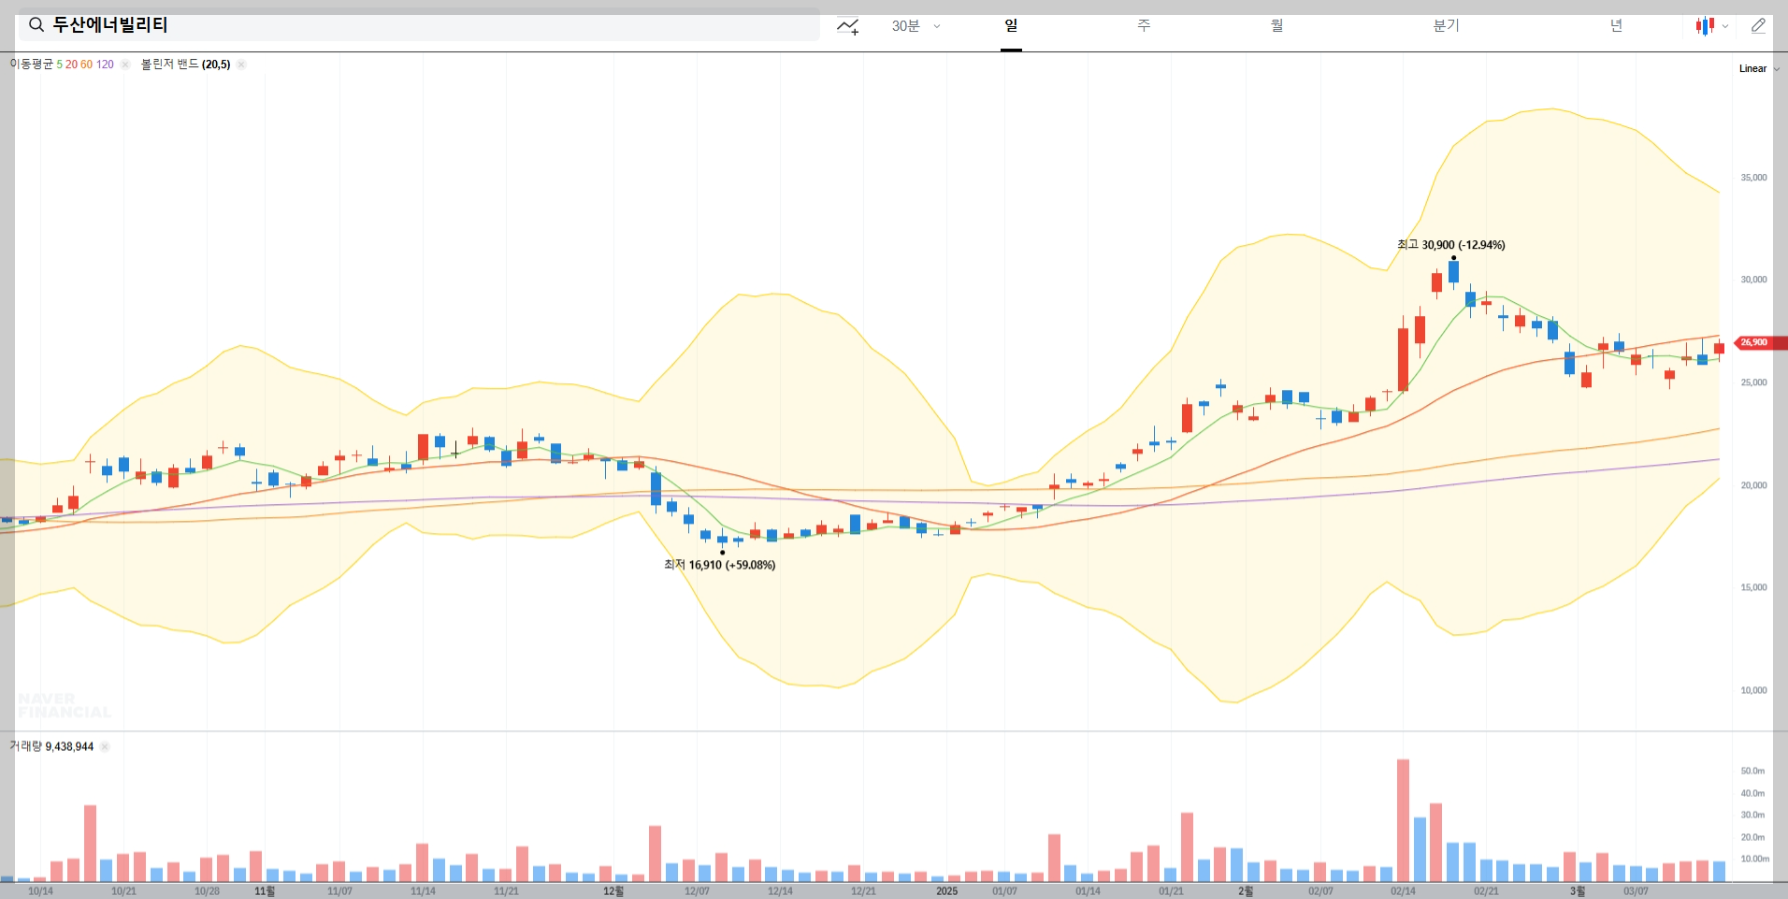The width and height of the screenshot is (1788, 899).
Task: Click the 두산에너빌리티 search field
Action: (419, 25)
